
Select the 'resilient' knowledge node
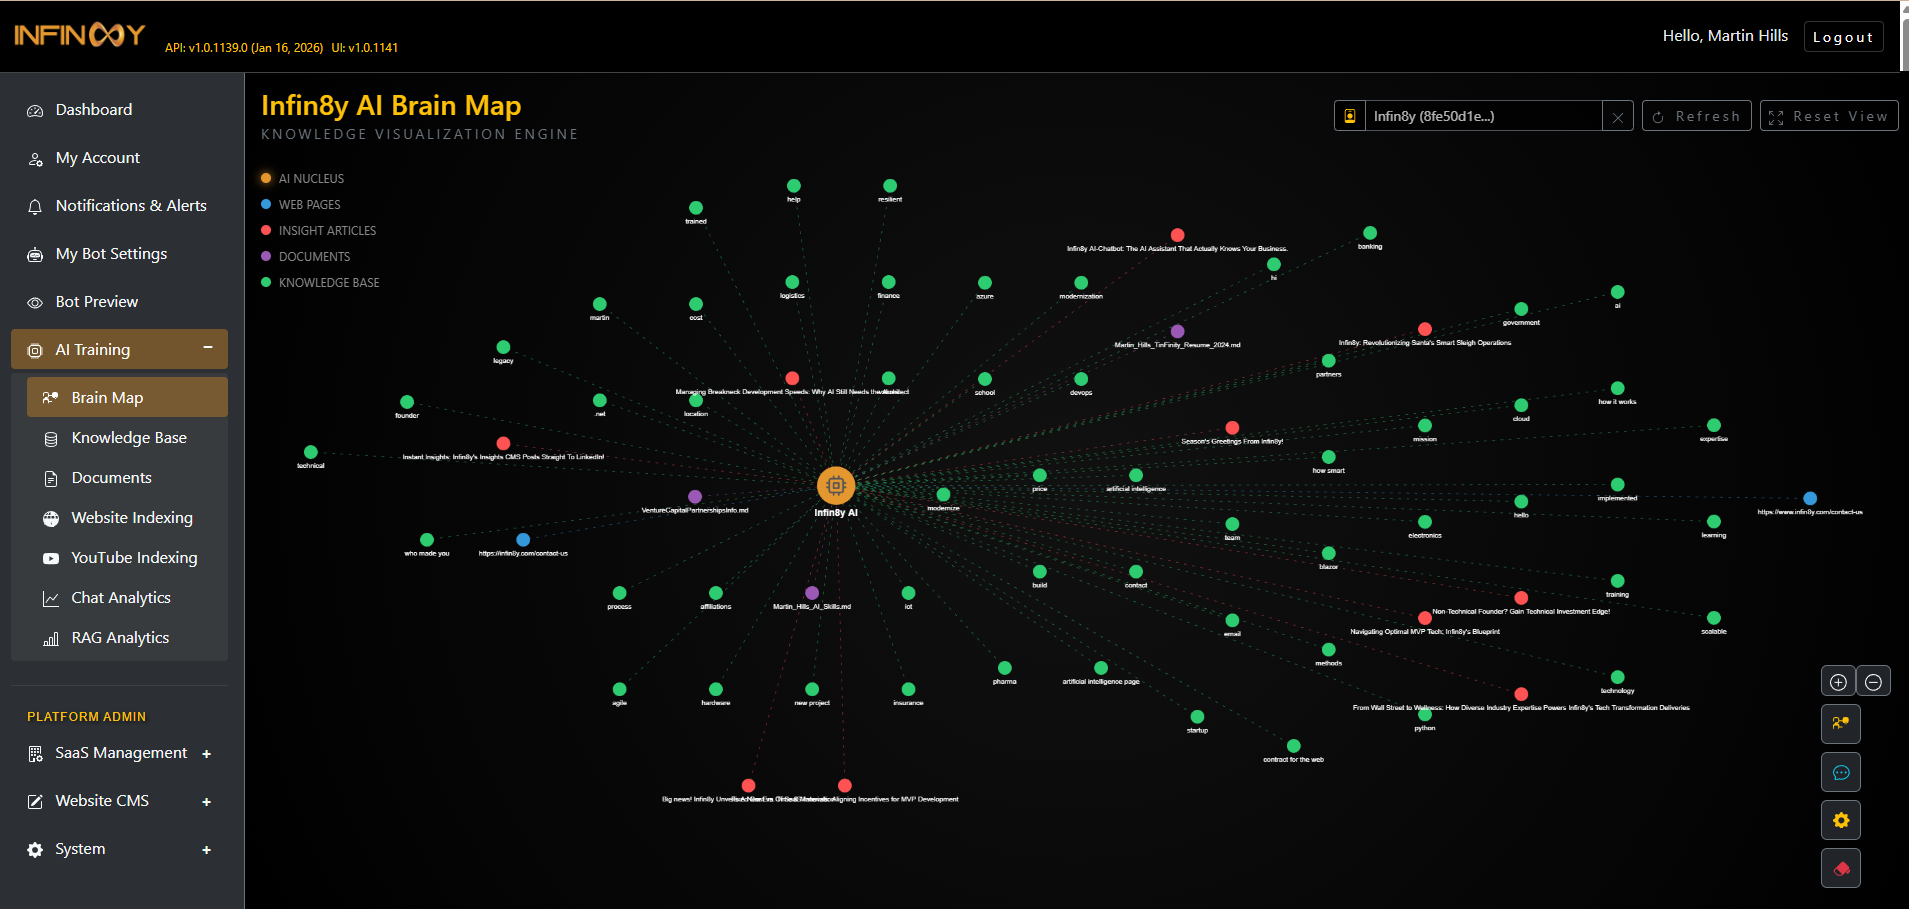(890, 186)
